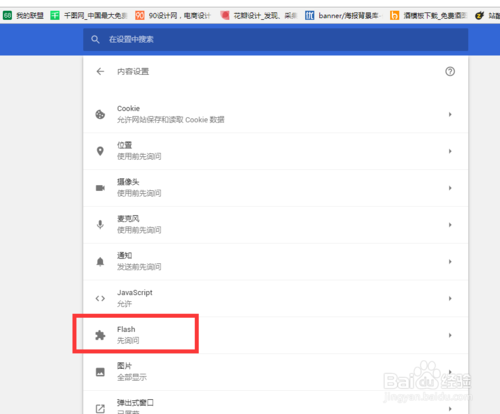Expand the 位置 settings chevron
Image resolution: width=500 pixels, height=414 pixels.
click(450, 151)
